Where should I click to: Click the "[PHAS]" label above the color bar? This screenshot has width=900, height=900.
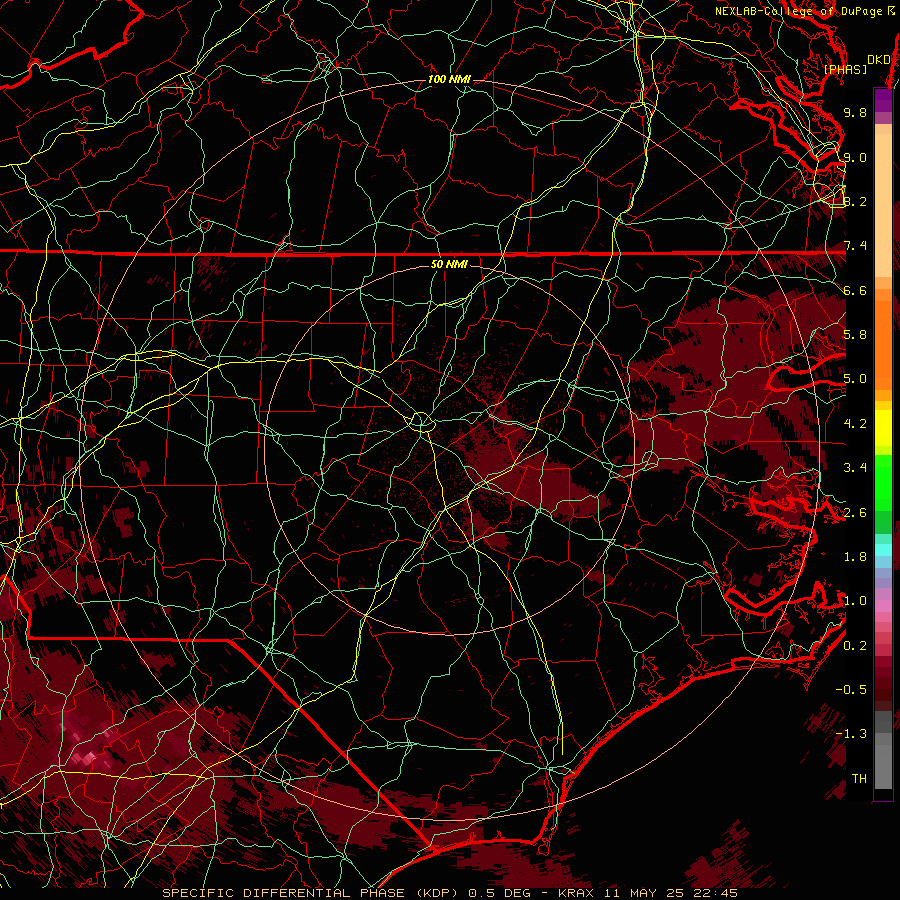pos(845,69)
